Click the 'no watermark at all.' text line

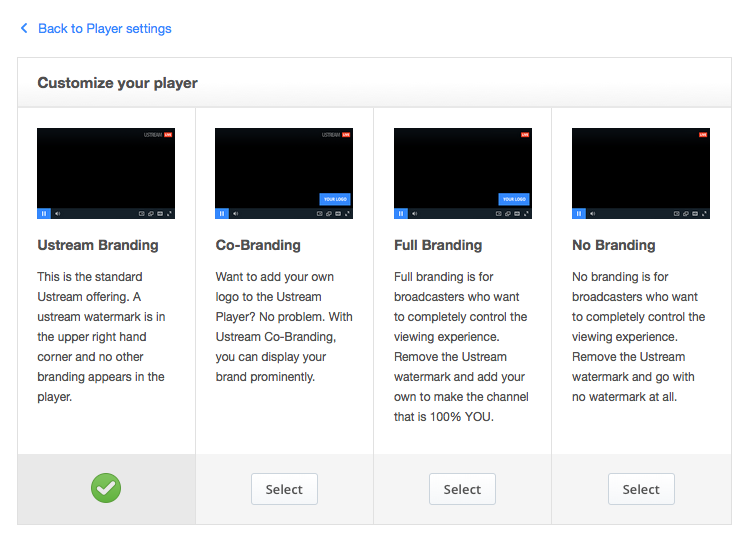pos(624,397)
